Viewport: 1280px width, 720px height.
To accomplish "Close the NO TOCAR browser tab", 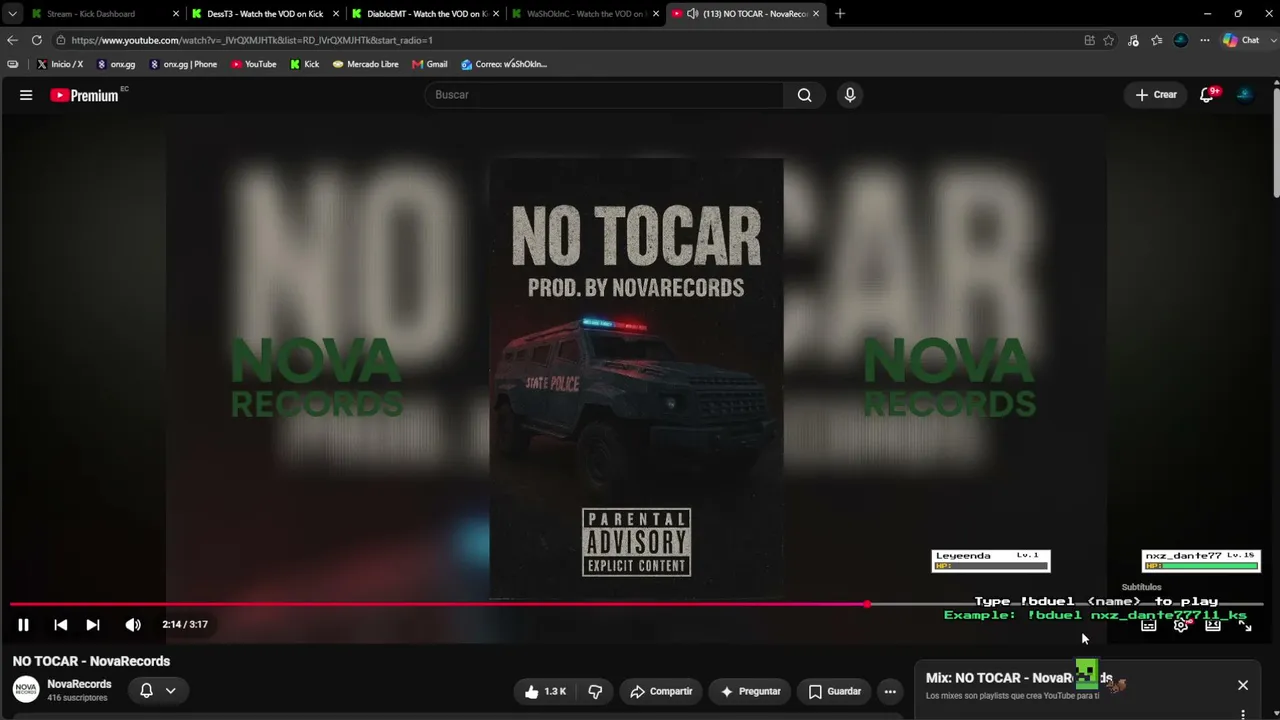I will pos(816,14).
